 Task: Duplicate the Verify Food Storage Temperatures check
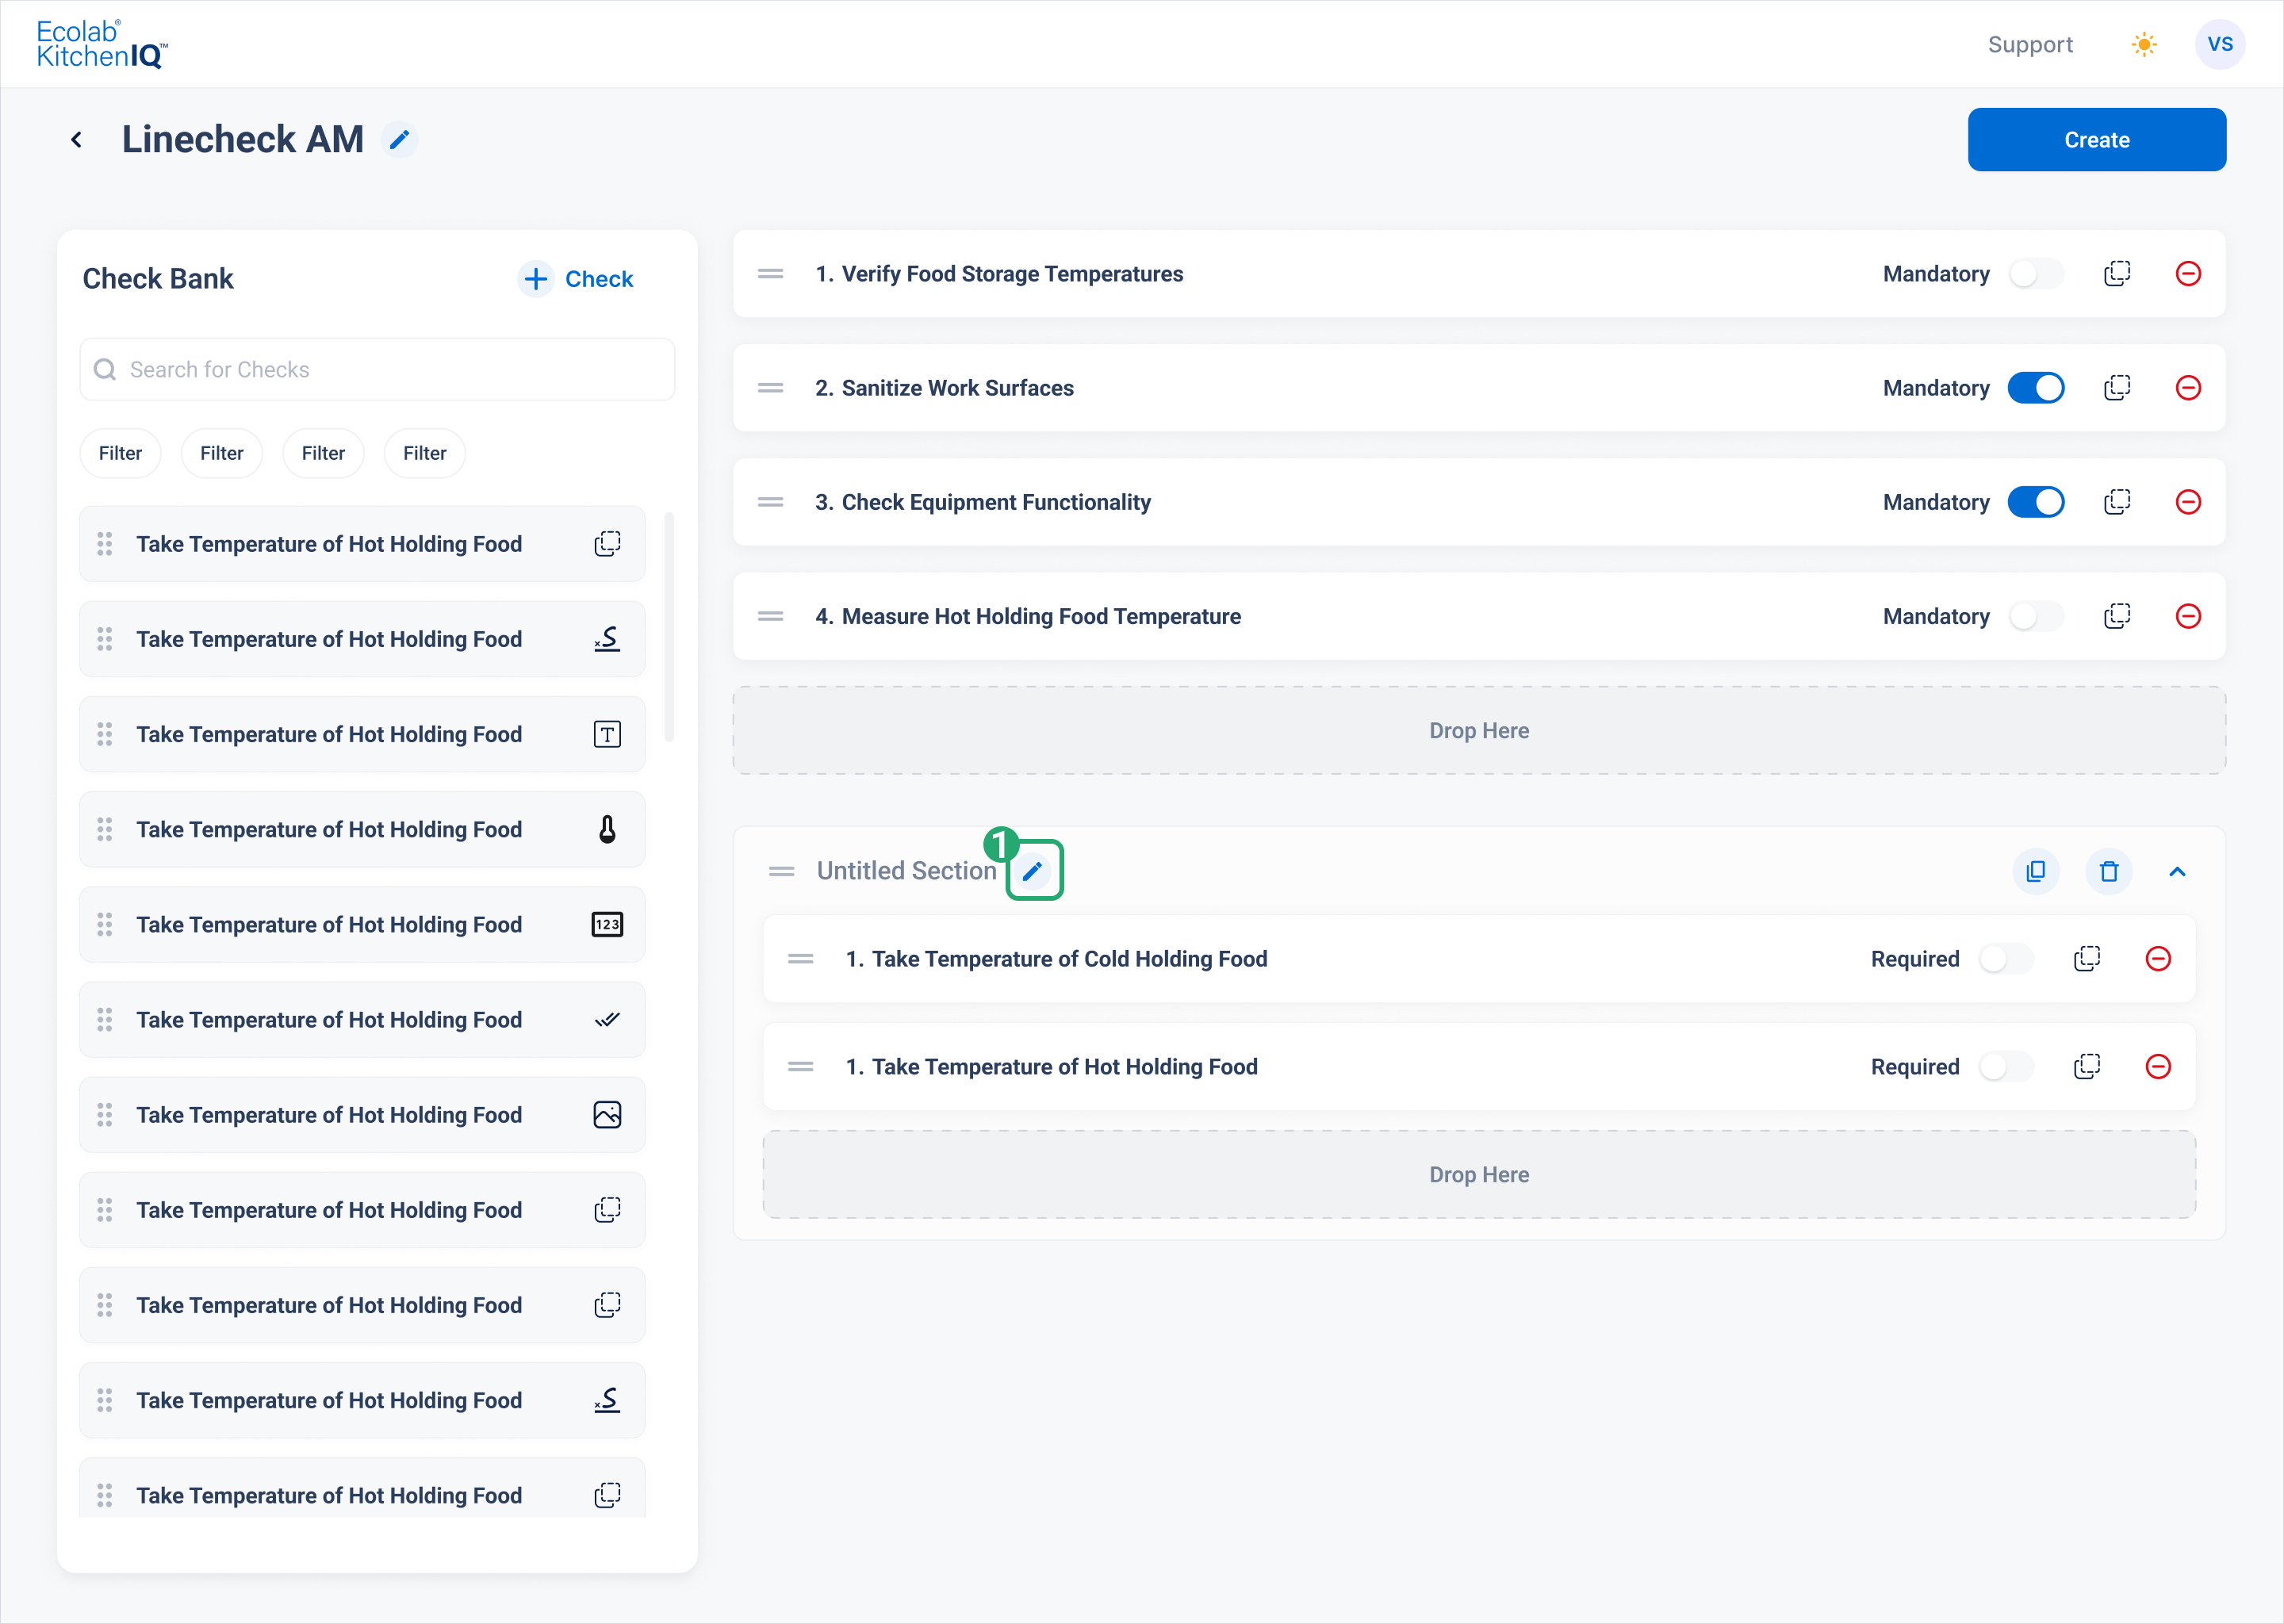(x=2117, y=274)
